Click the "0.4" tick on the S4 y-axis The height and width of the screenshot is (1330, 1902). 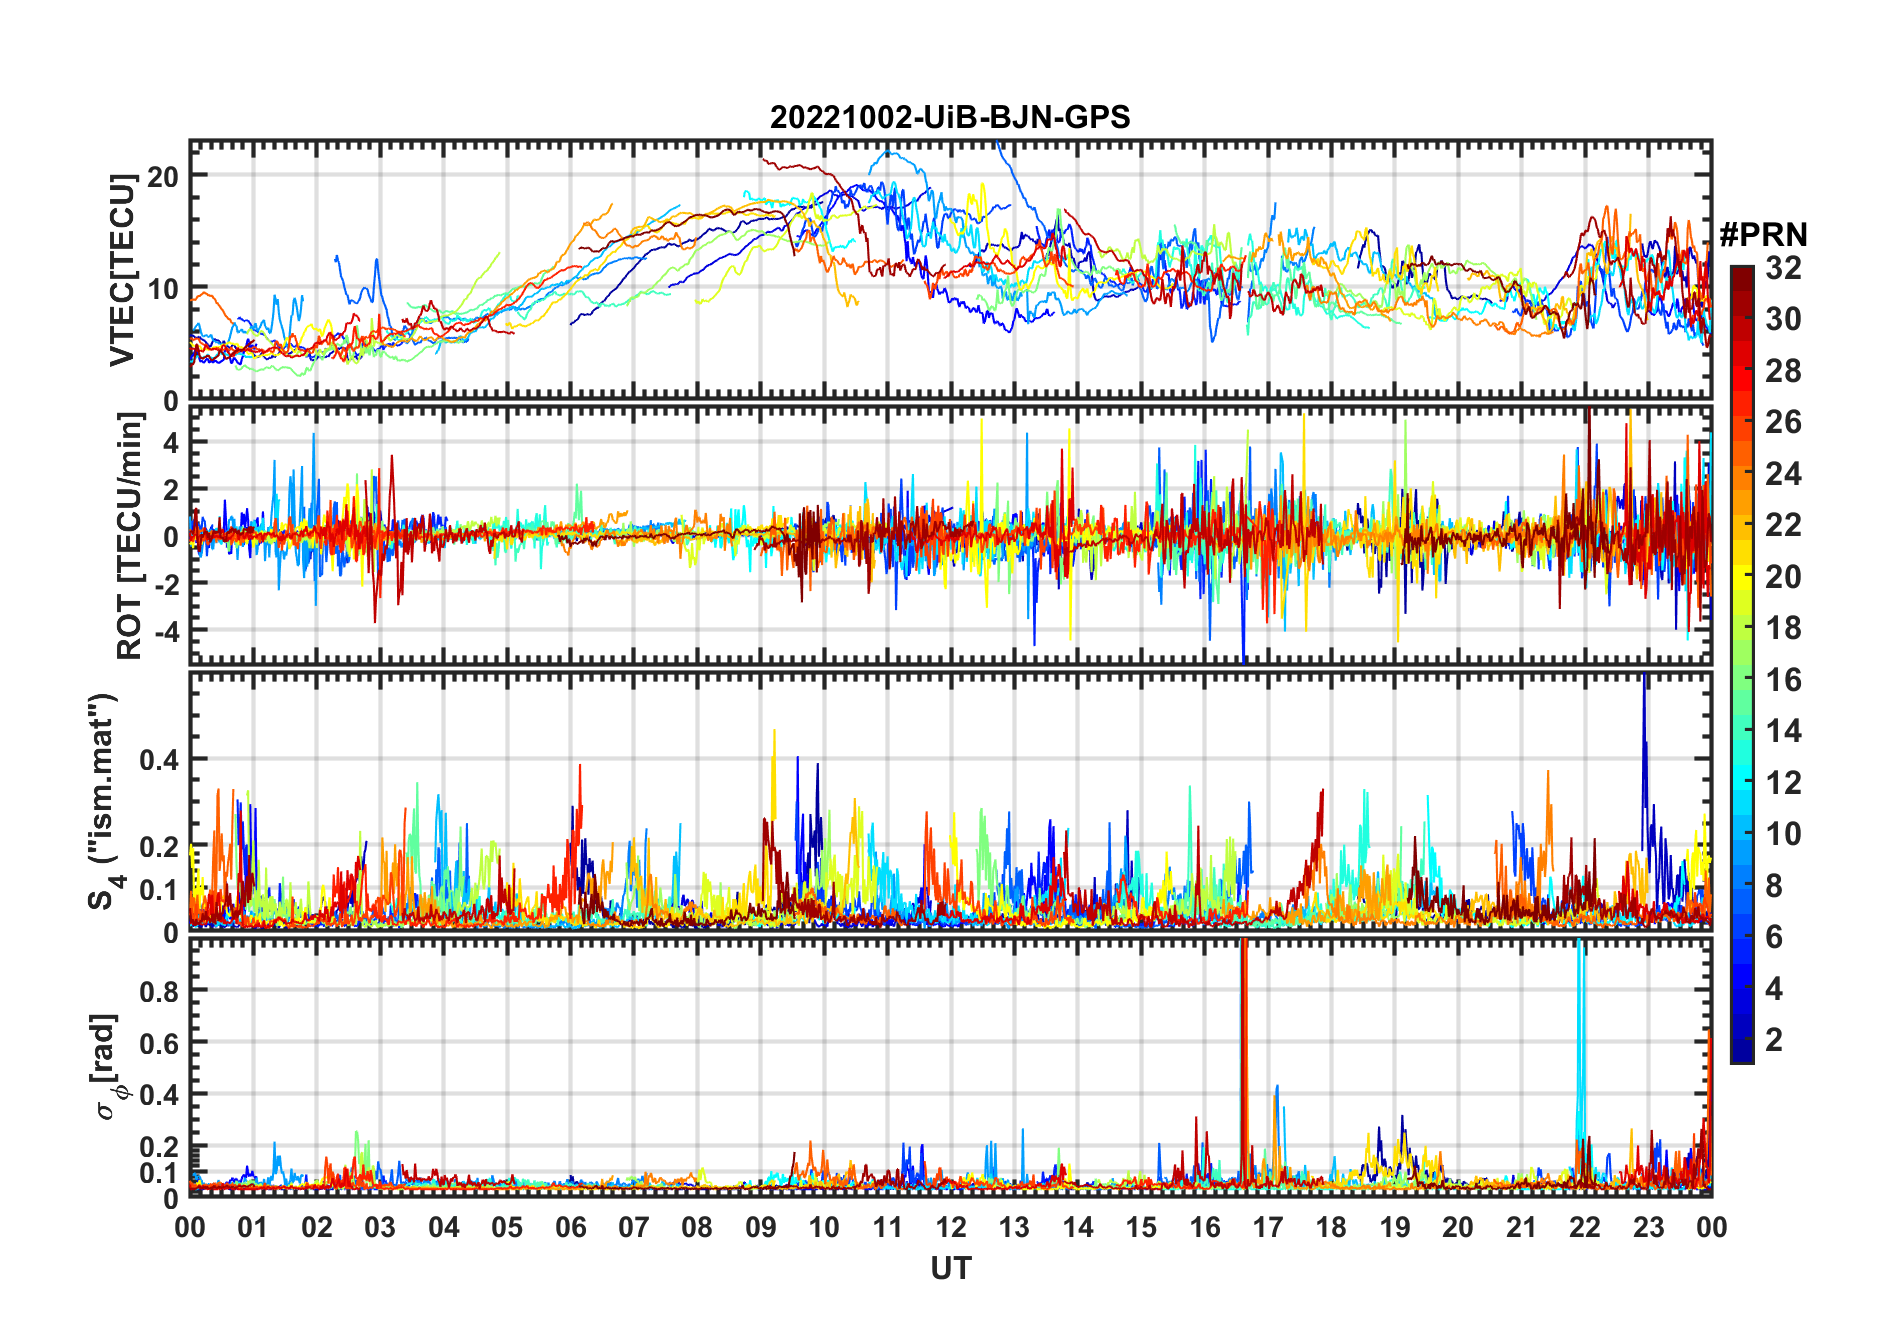pyautogui.click(x=160, y=760)
